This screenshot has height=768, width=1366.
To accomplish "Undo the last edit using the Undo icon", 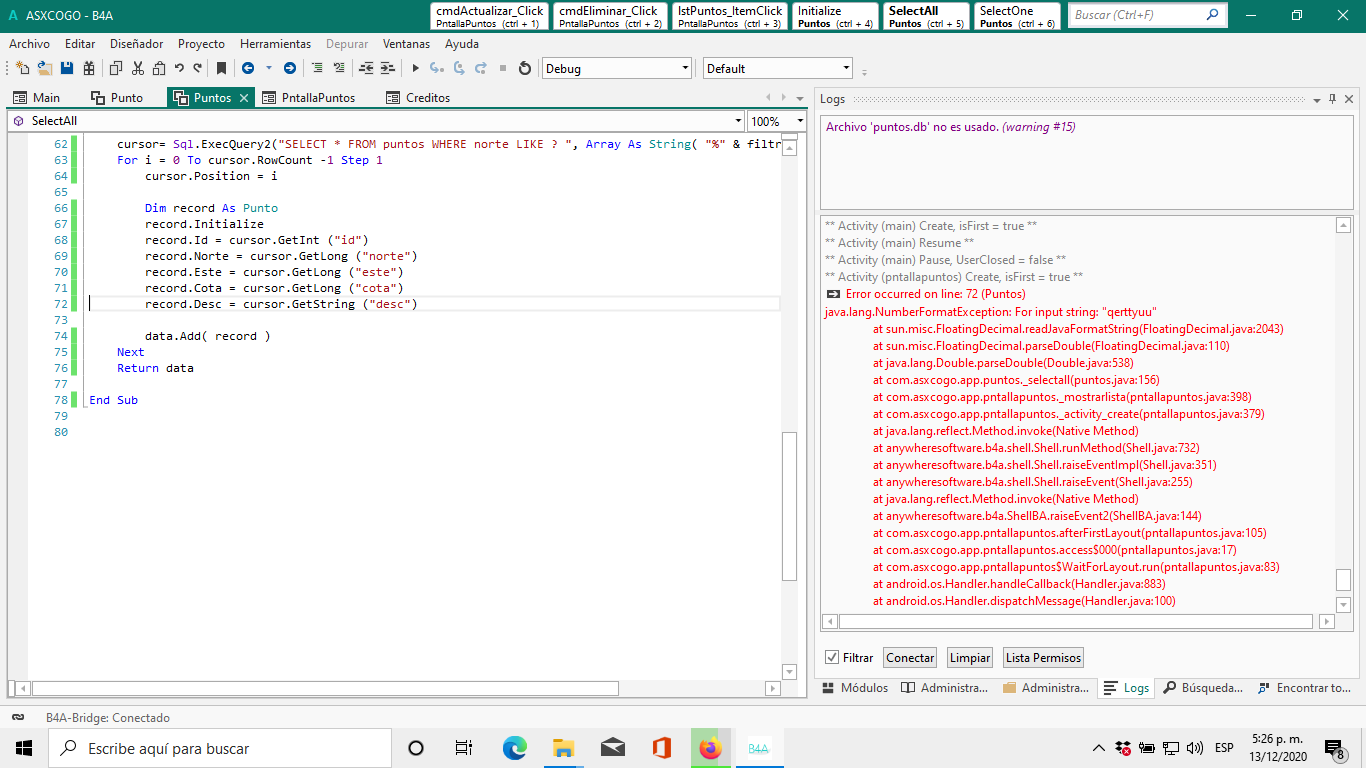I will (179, 68).
